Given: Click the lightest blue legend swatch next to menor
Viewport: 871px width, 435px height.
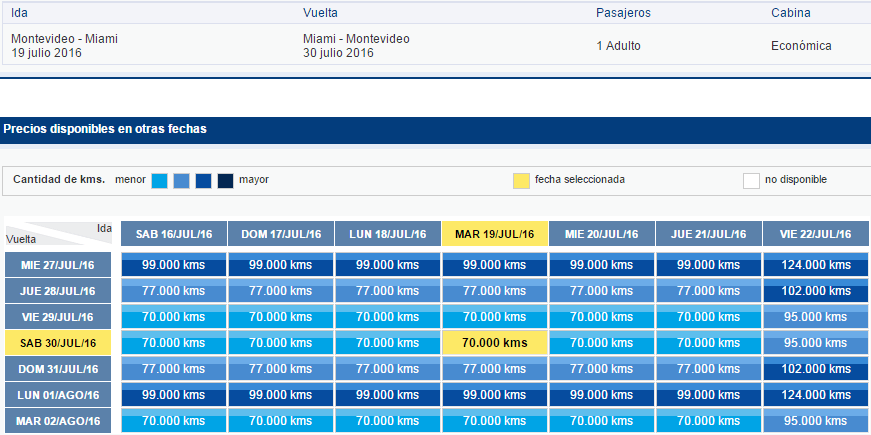Looking at the screenshot, I should [159, 181].
